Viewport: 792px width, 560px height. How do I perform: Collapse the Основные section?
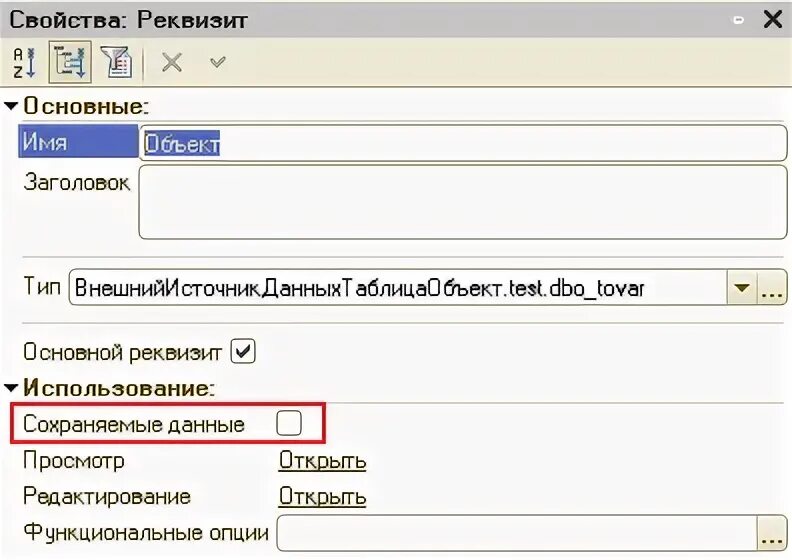(x=11, y=106)
